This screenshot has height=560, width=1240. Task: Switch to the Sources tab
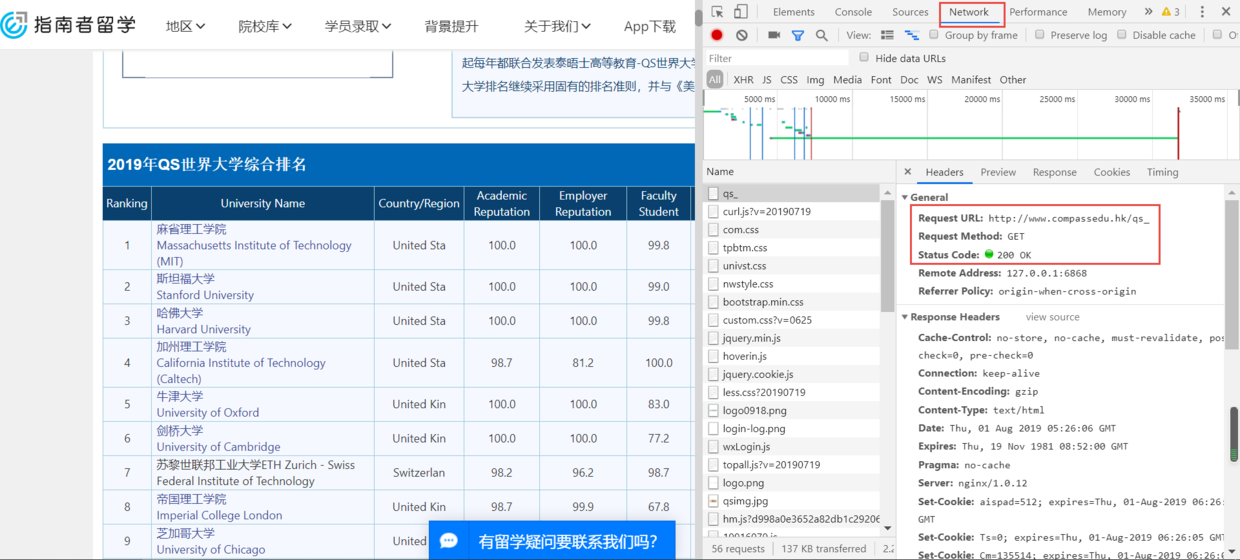910,12
